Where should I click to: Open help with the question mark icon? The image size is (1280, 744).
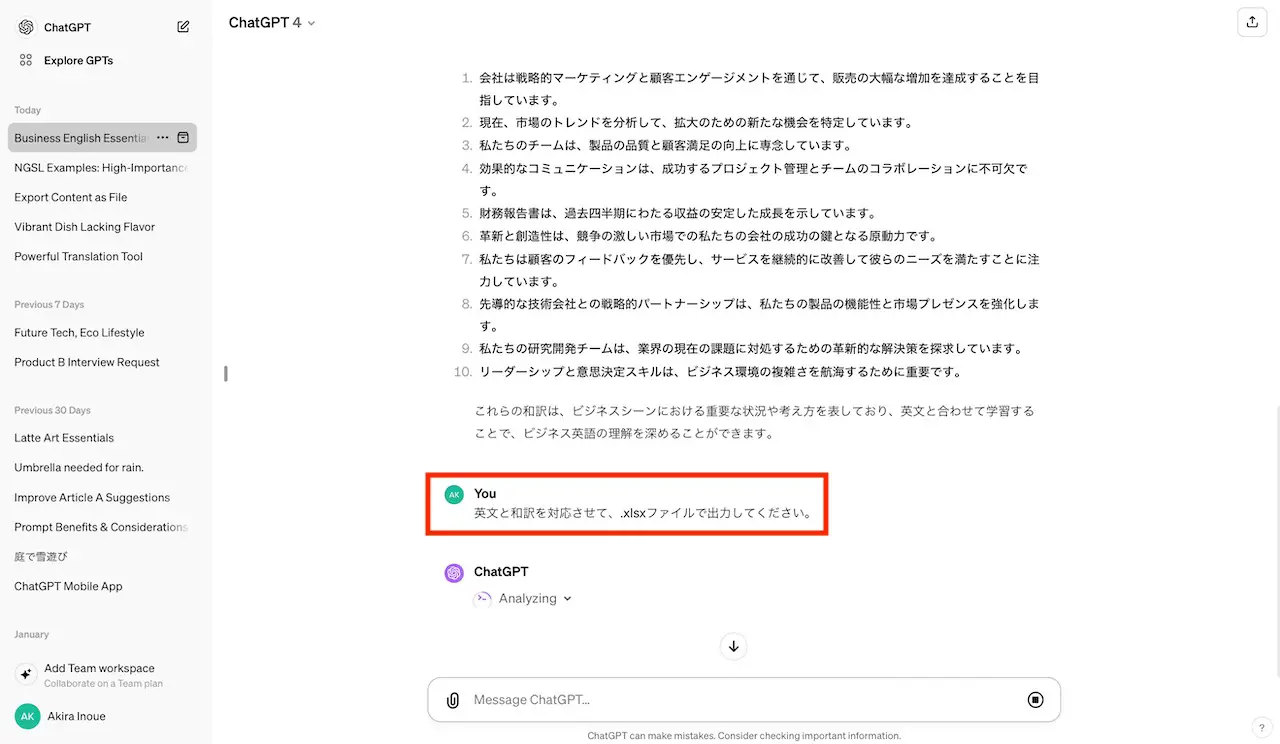pyautogui.click(x=1260, y=727)
